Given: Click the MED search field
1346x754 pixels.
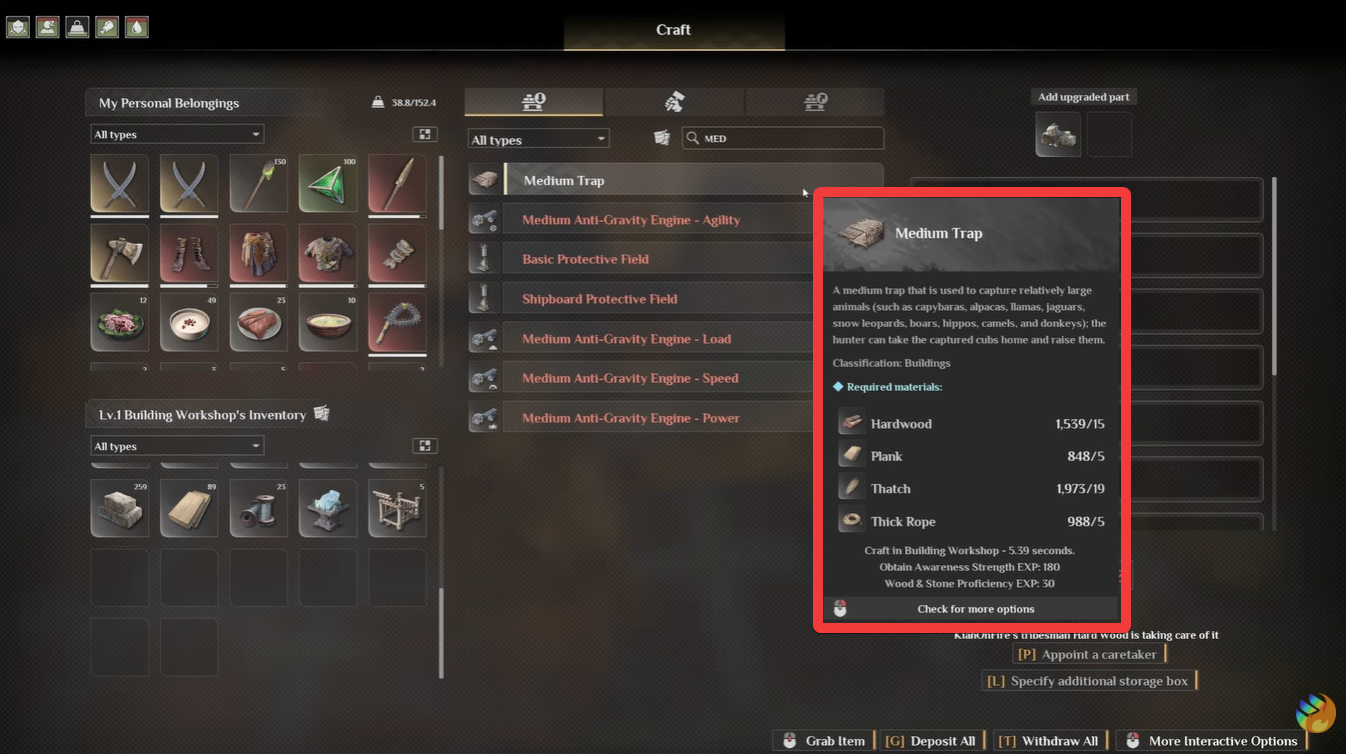Looking at the screenshot, I should (x=783, y=138).
